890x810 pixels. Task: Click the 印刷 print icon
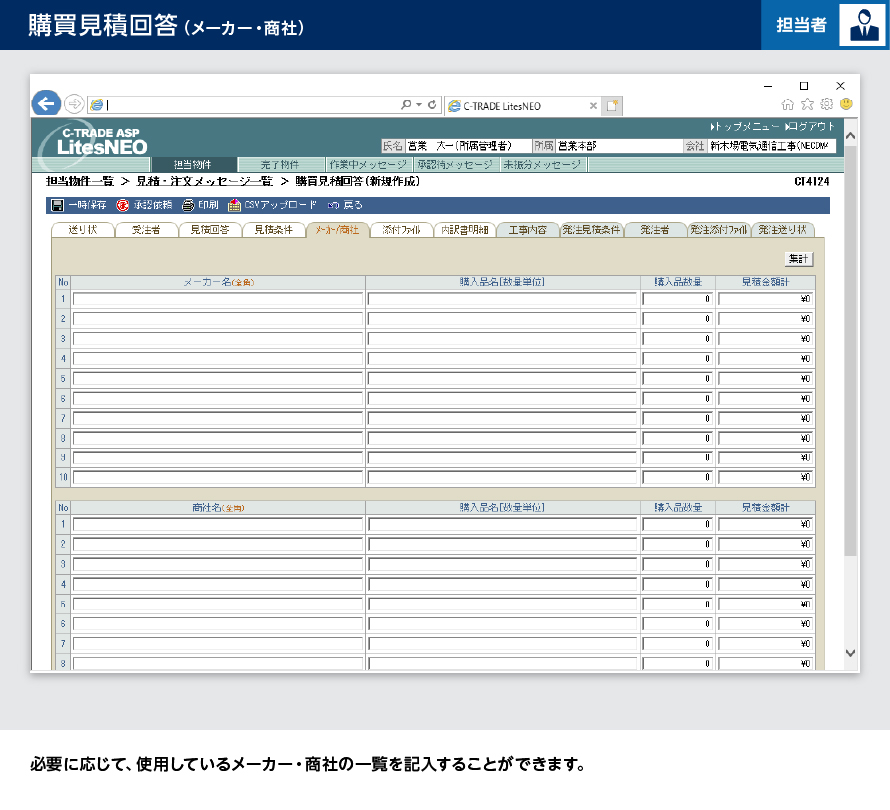[187, 205]
